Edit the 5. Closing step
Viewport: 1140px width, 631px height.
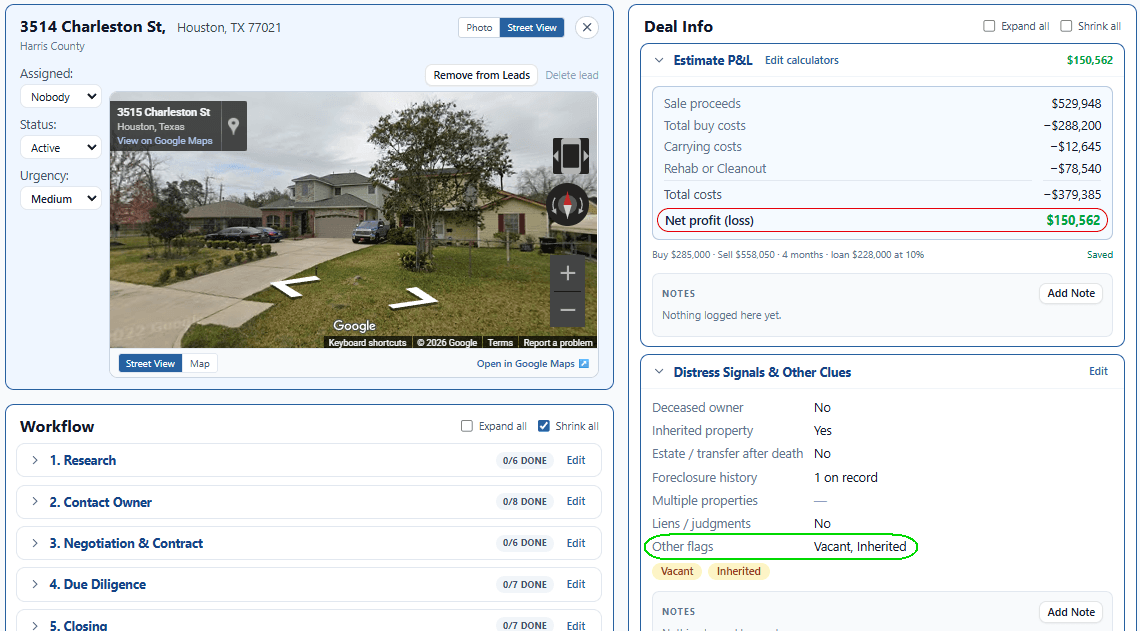pos(576,625)
